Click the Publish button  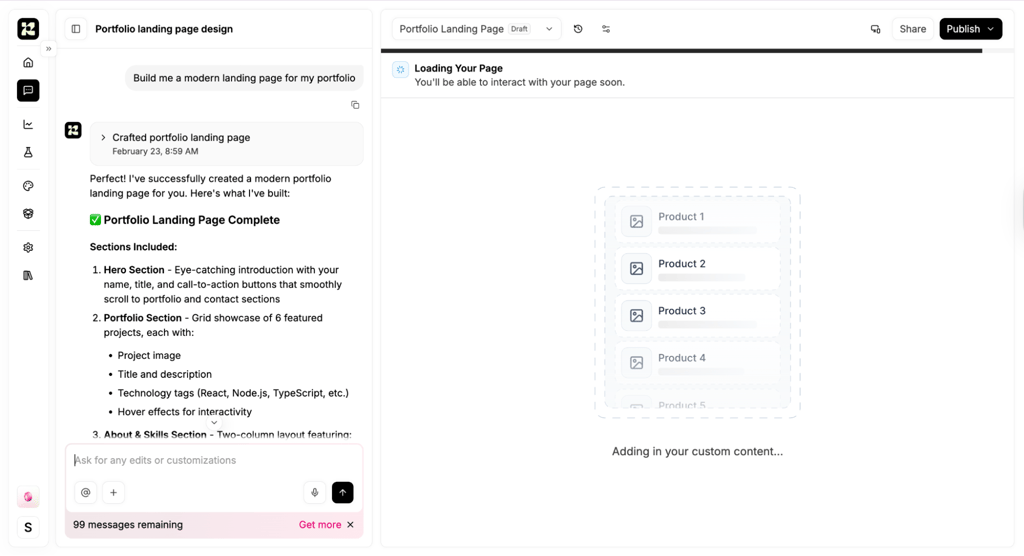pyautogui.click(x=970, y=29)
